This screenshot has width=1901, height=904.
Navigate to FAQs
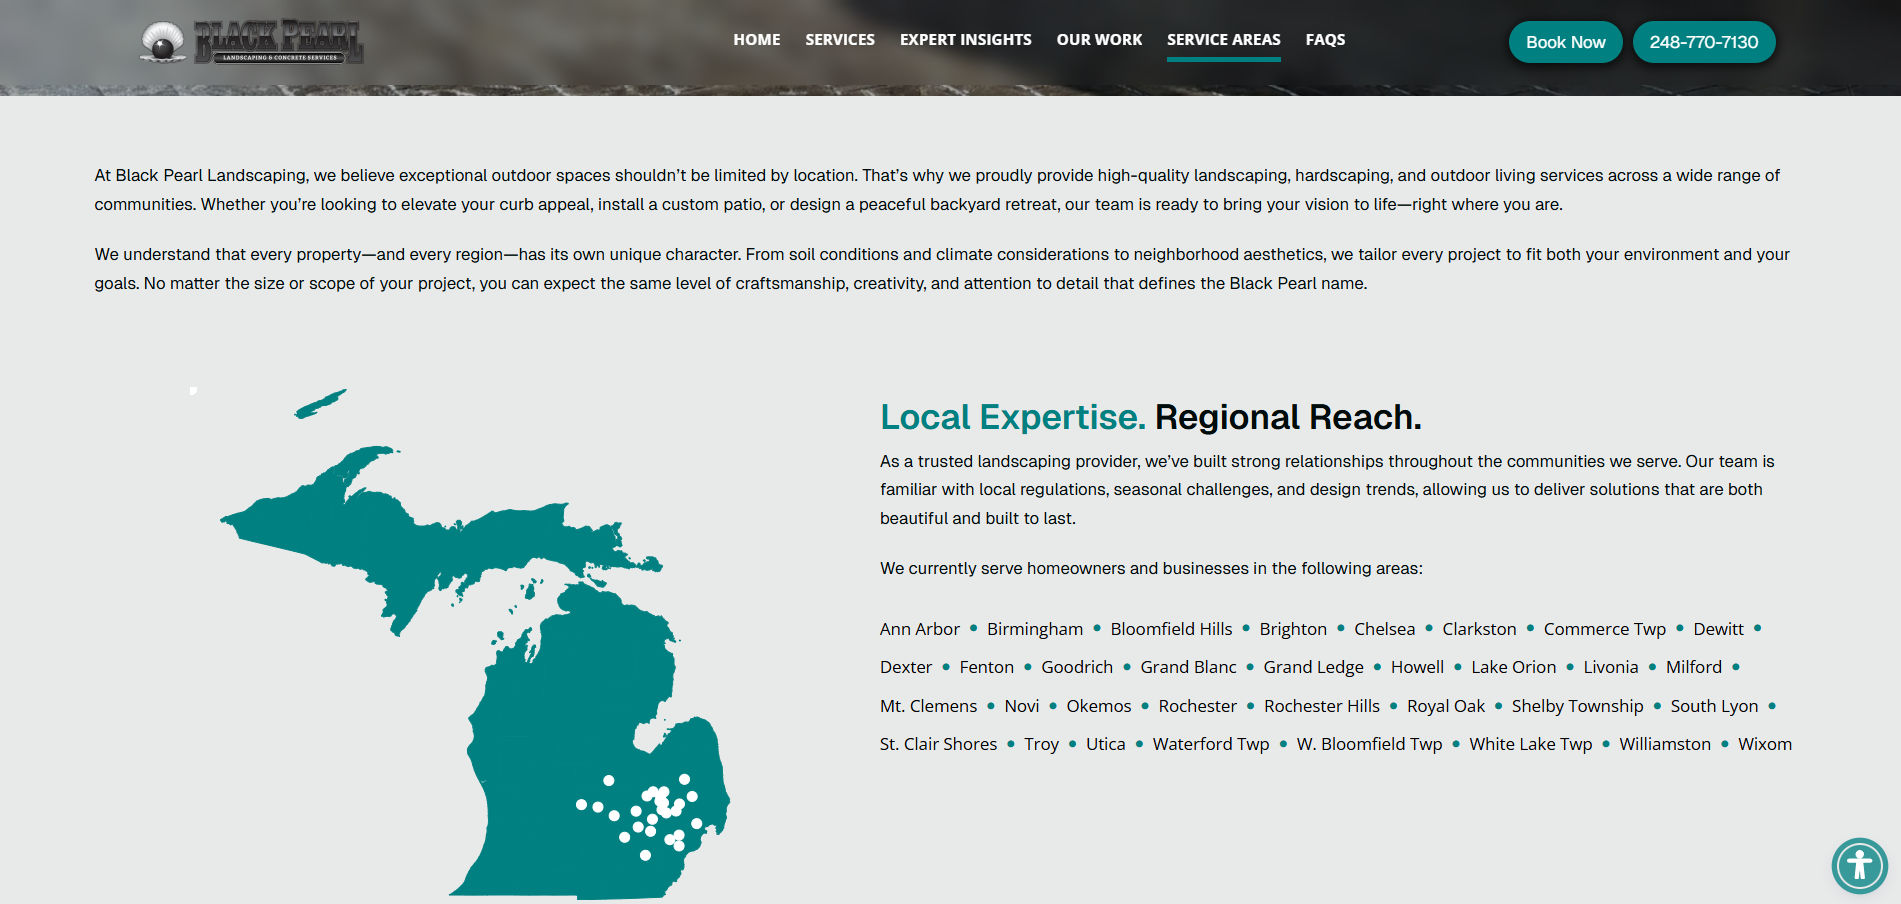[x=1325, y=40]
